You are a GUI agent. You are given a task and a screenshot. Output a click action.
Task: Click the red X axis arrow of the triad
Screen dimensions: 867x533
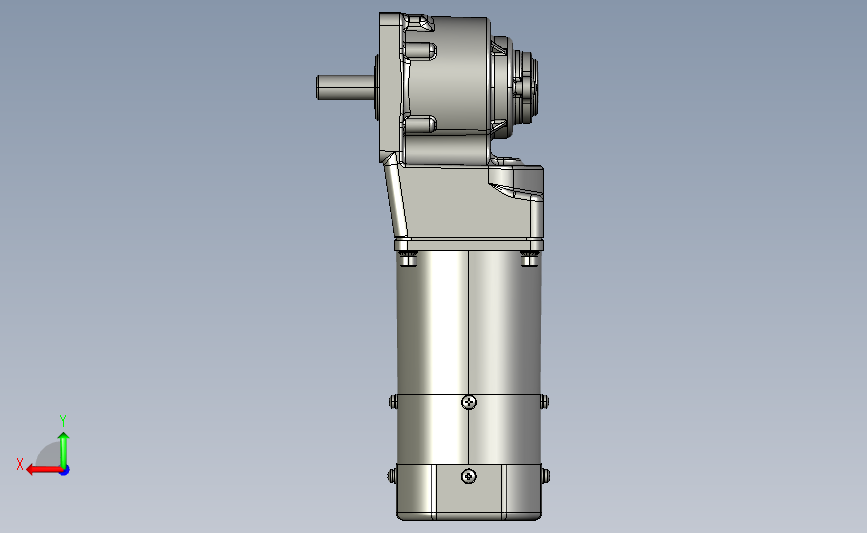[x=44, y=470]
